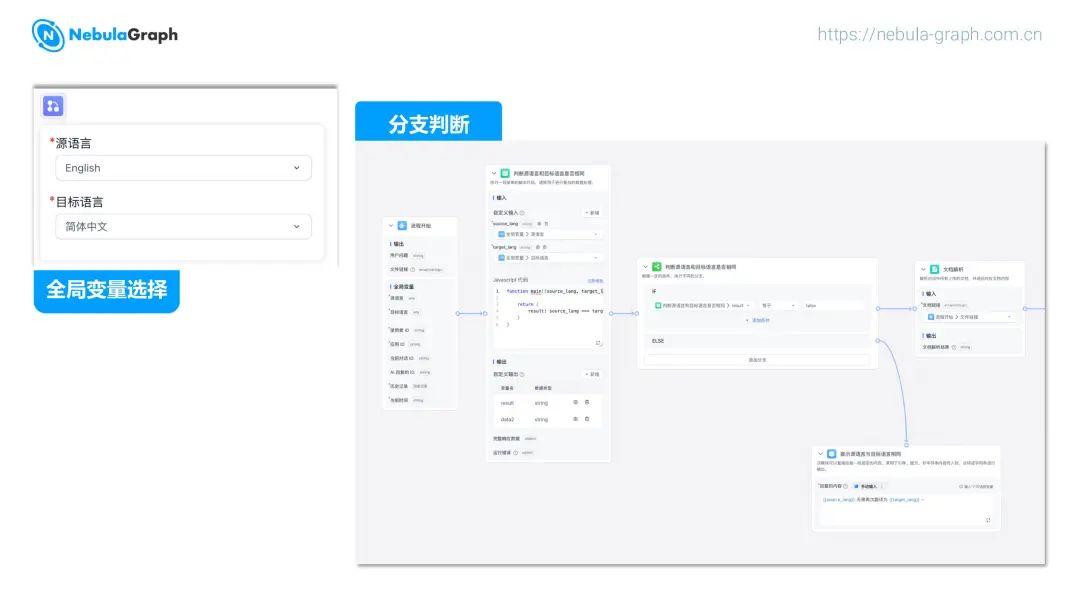Click the green code node icon
The height and width of the screenshot is (608, 1080).
(505, 174)
